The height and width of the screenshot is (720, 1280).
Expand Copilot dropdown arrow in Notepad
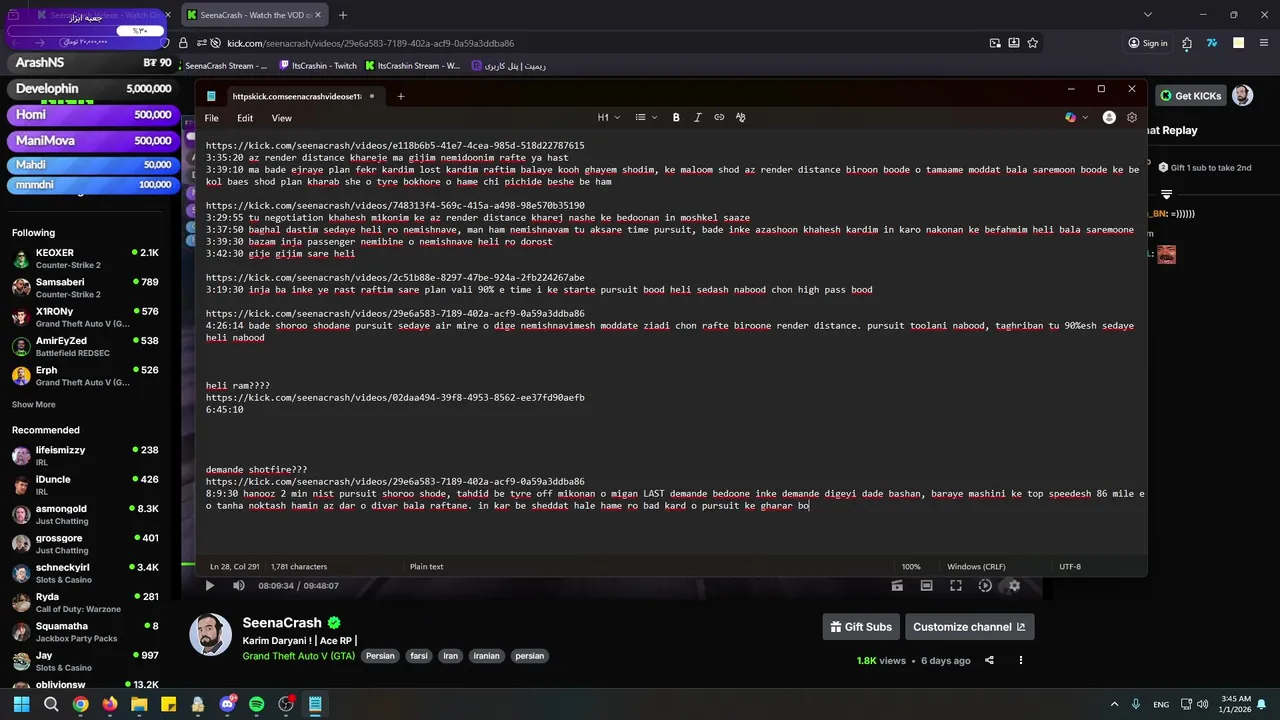click(1085, 117)
